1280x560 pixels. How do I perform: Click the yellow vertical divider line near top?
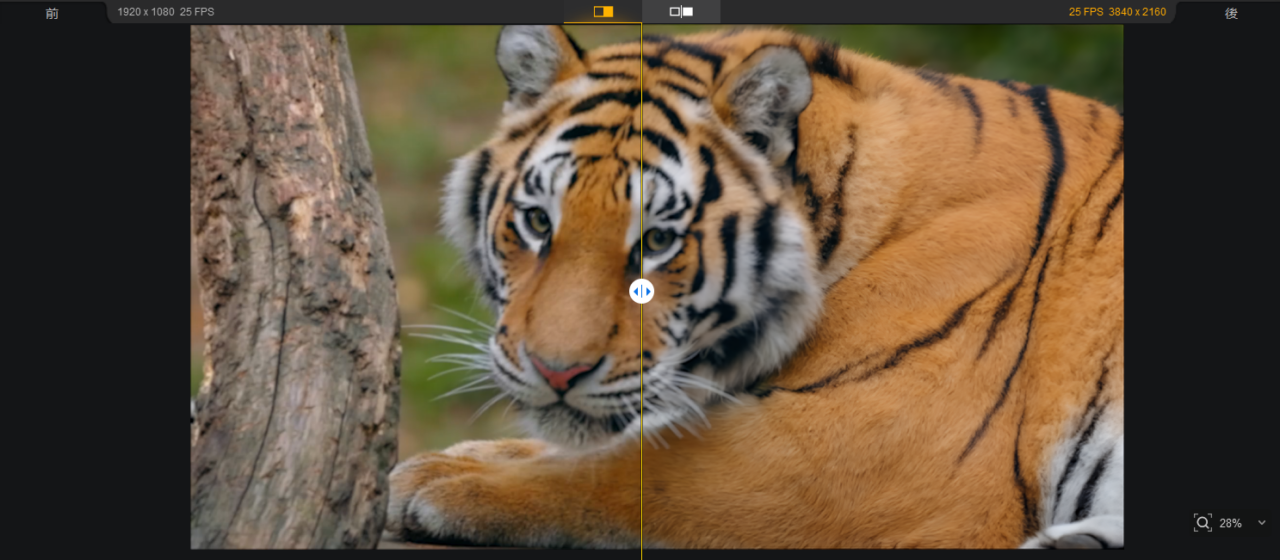(x=641, y=60)
